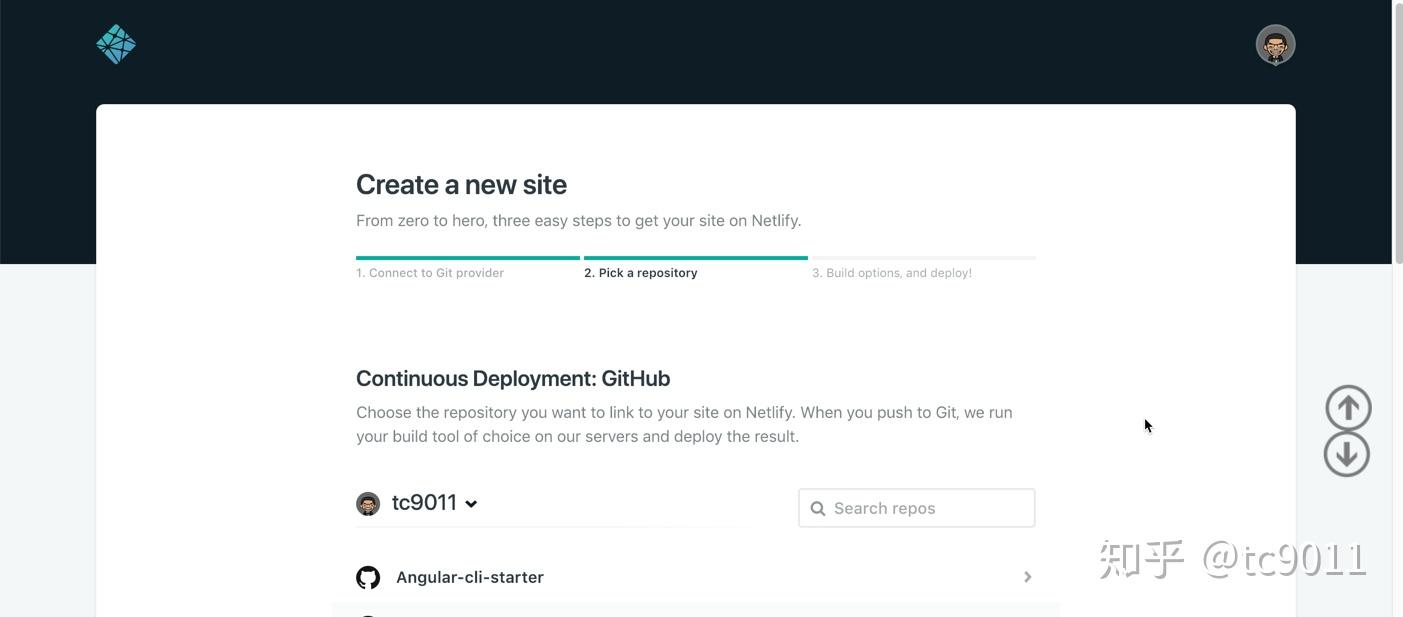The image size is (1403, 617).
Task: Expand the tc9011 account dropdown caret
Action: tap(471, 504)
